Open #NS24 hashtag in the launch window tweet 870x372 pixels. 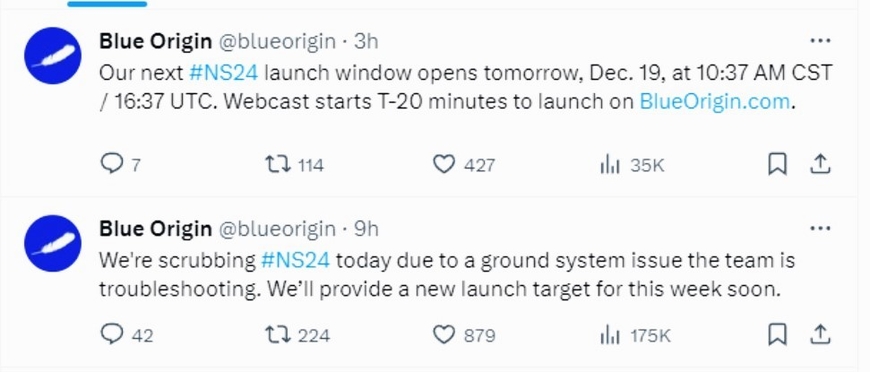[224, 73]
